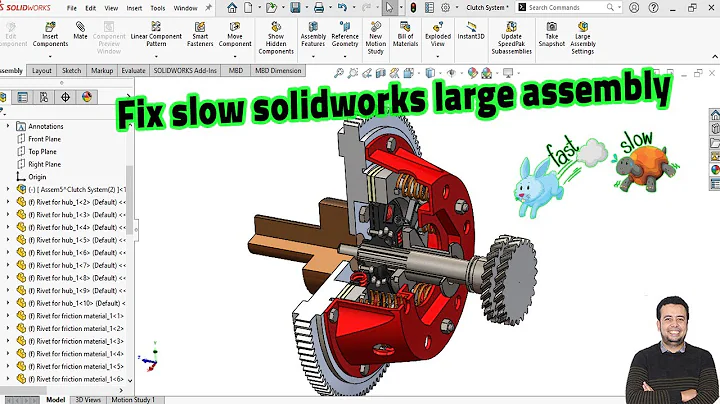Toggle pin on the menu bar
Viewport: 720px width, 404px height.
[208, 8]
